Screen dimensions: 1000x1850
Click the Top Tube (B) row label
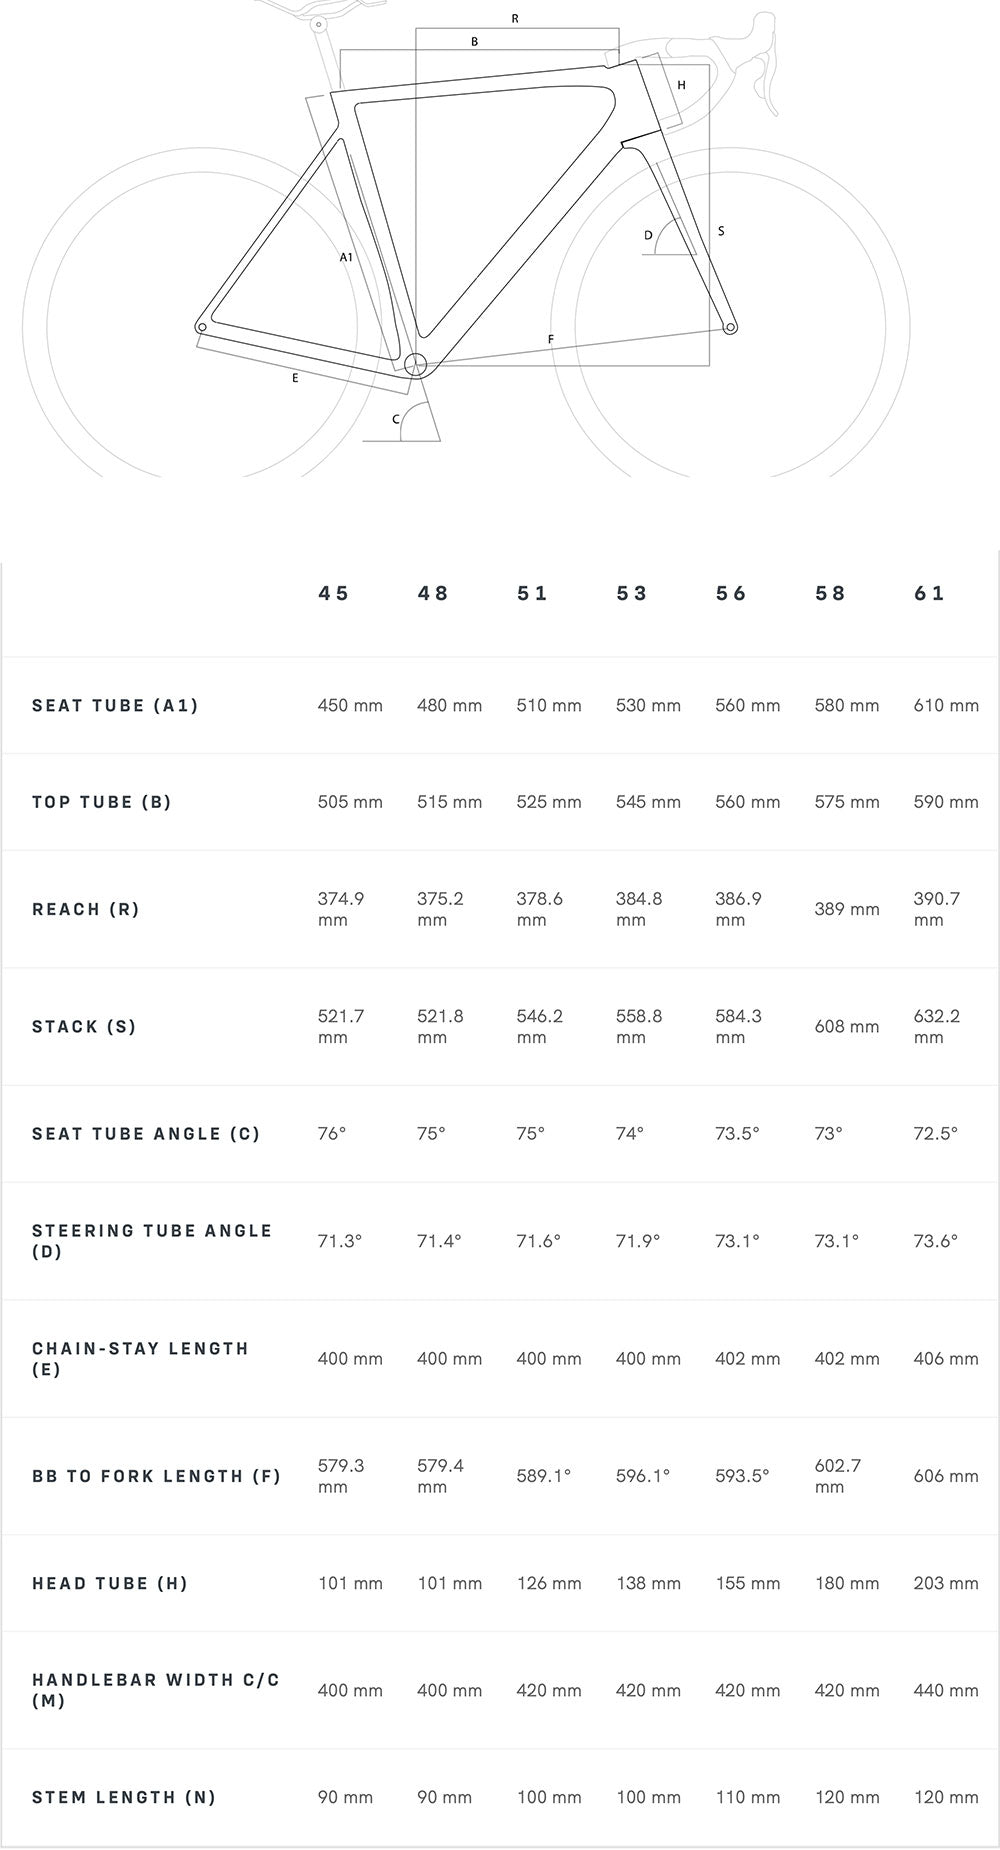(102, 802)
